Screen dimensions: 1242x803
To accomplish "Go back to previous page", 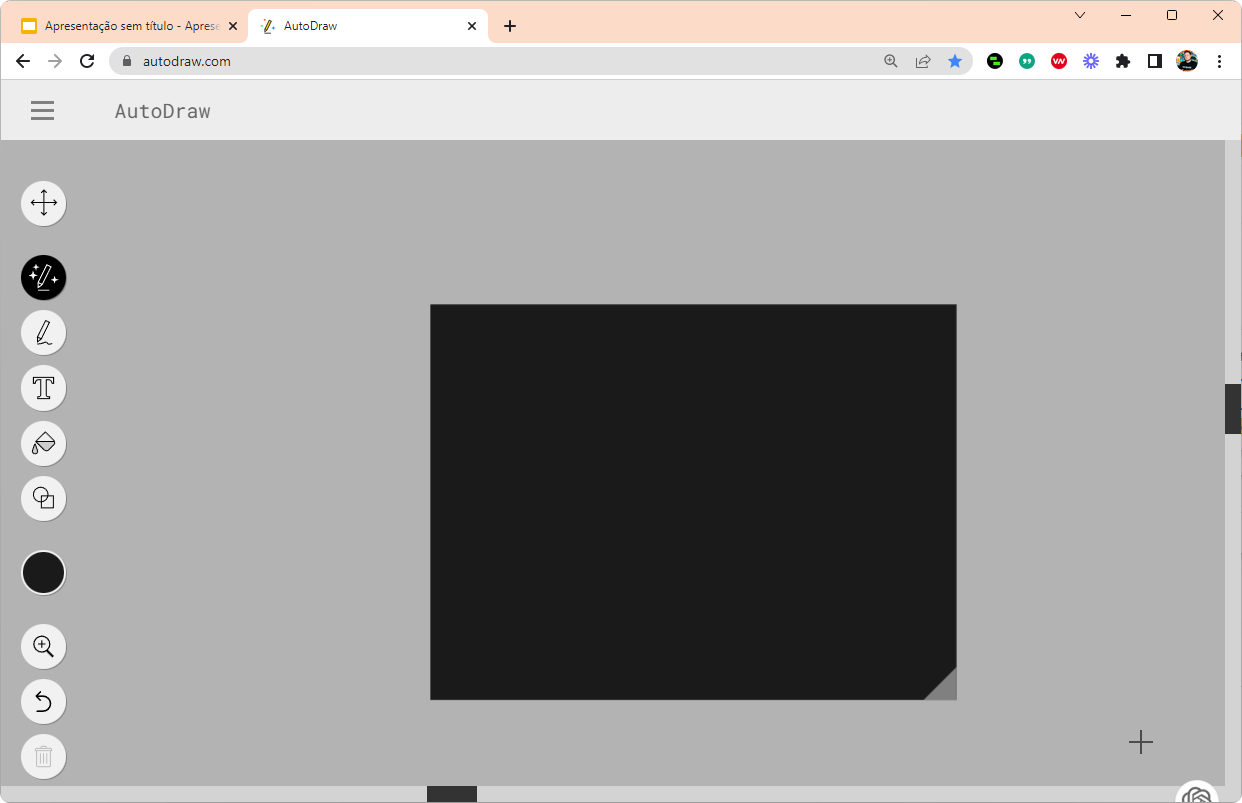I will pyautogui.click(x=23, y=61).
